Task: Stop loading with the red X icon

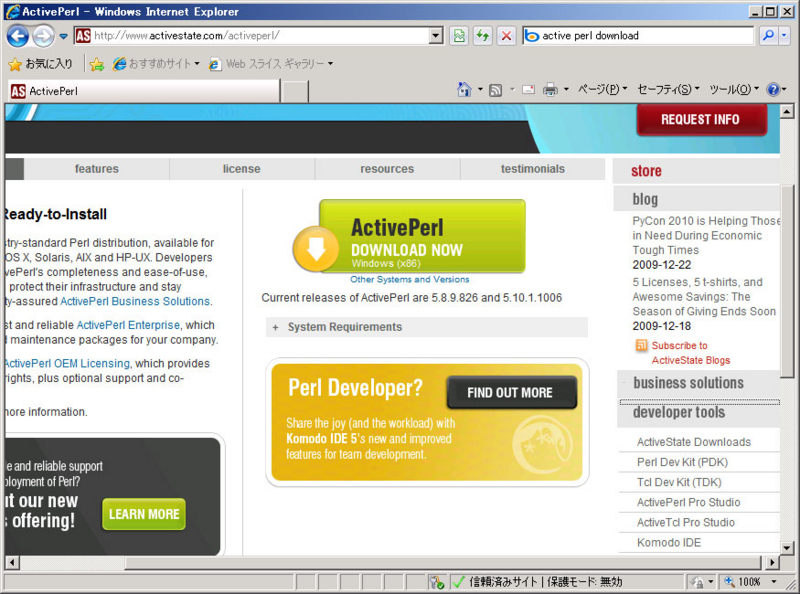Action: click(x=506, y=36)
